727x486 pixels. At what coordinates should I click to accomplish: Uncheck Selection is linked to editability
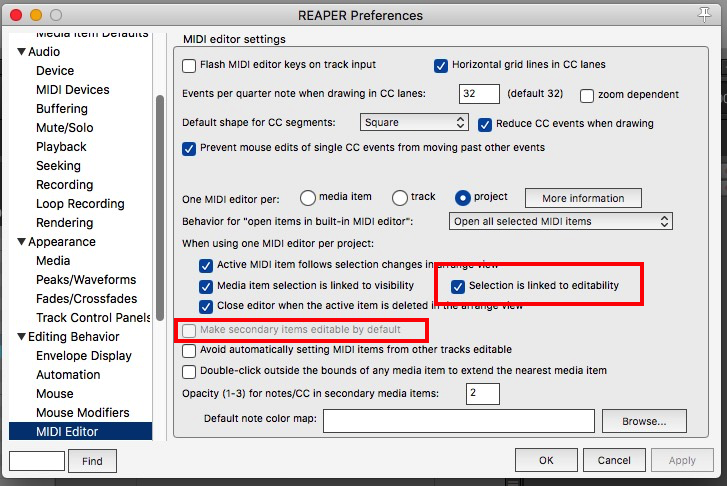[x=458, y=287]
